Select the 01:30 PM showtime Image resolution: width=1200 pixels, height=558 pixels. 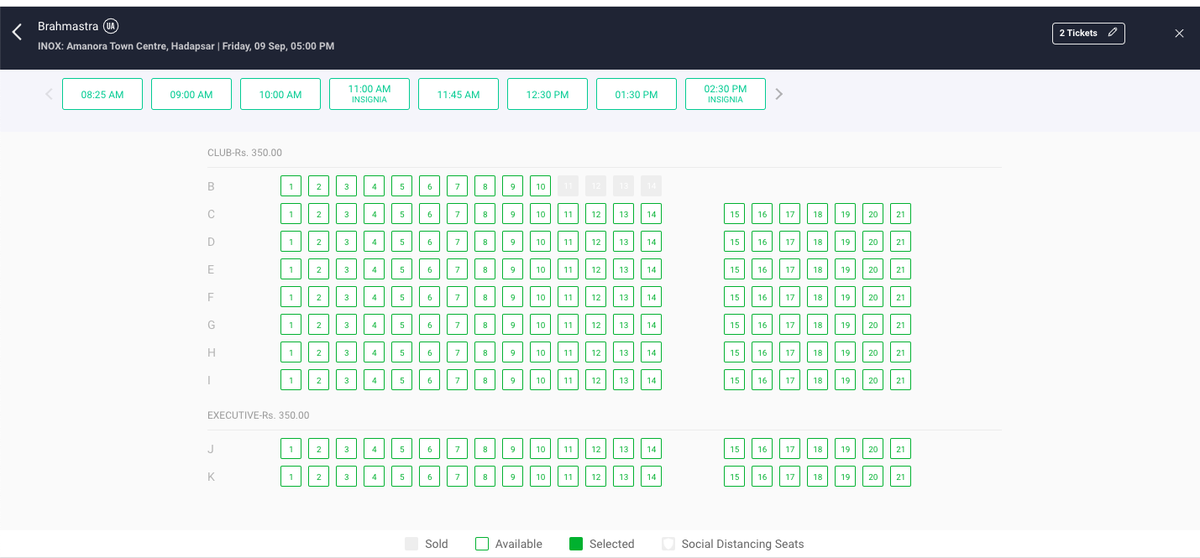(x=636, y=94)
